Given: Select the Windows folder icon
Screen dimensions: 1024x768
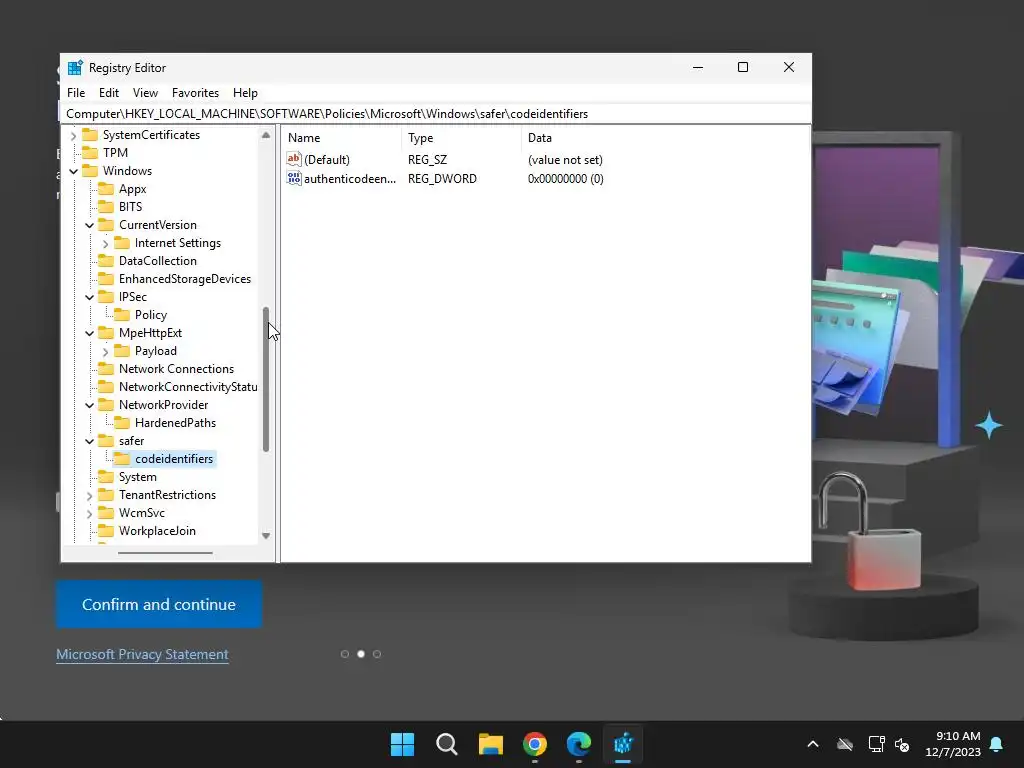Looking at the screenshot, I should pyautogui.click(x=90, y=170).
